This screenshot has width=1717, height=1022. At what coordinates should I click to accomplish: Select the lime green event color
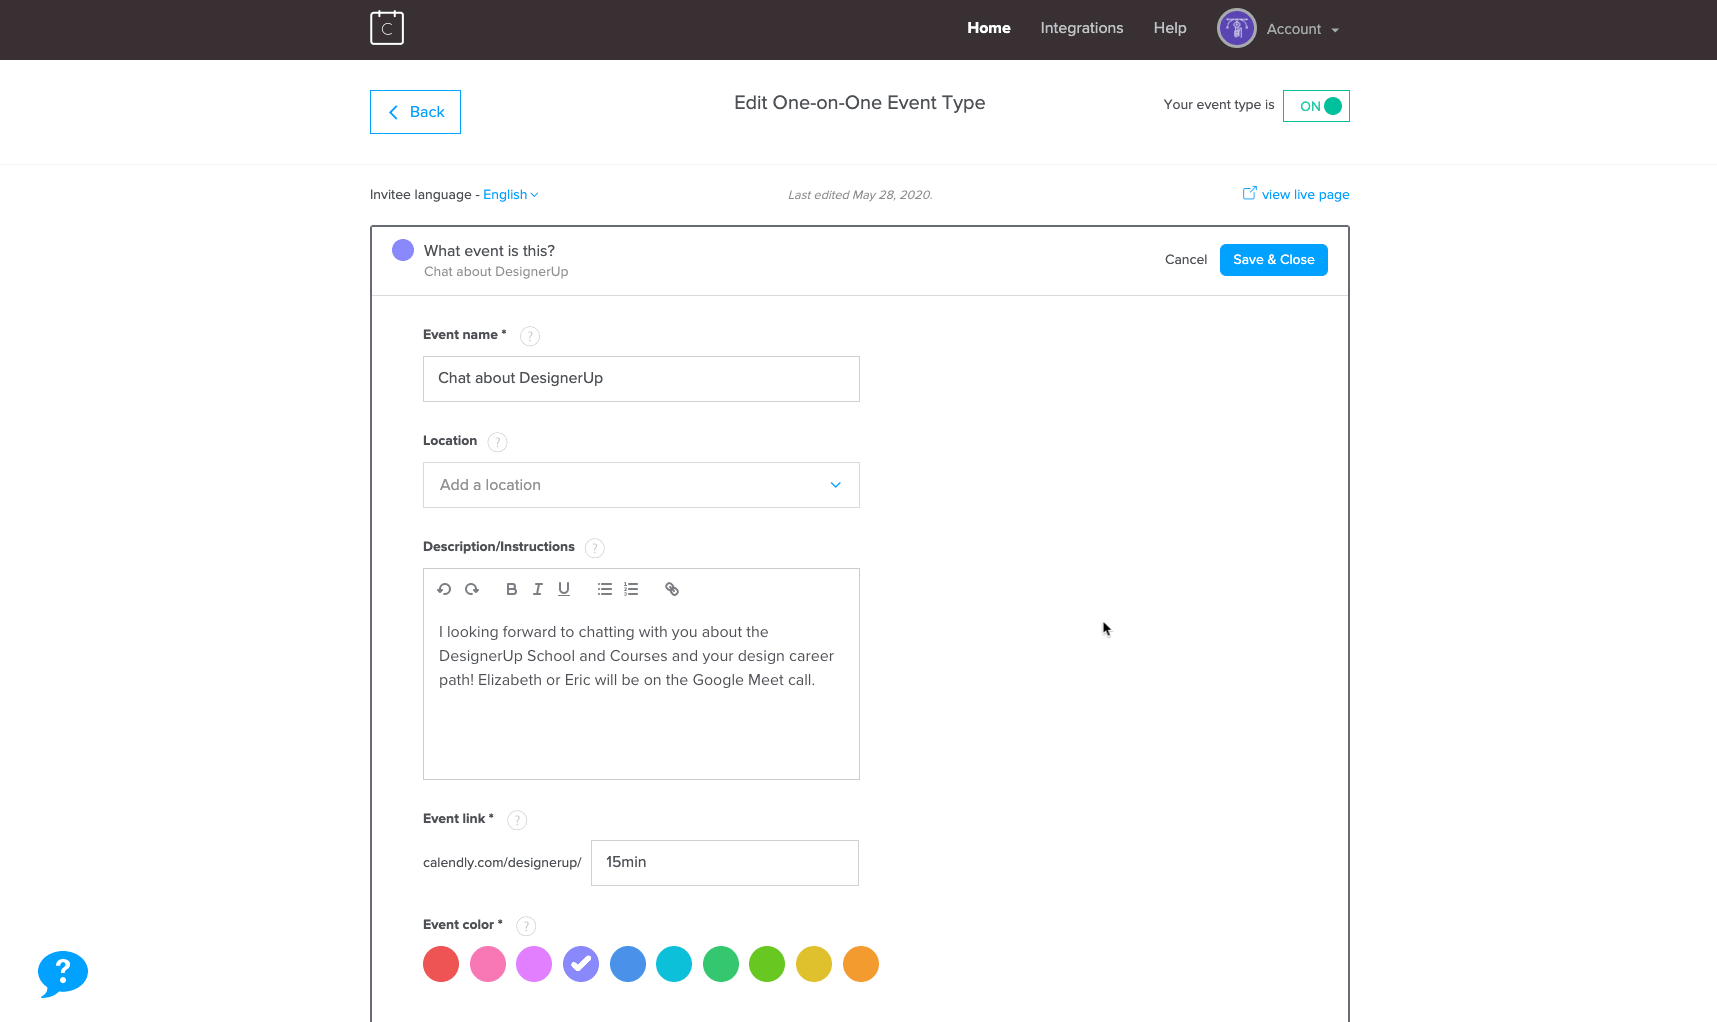[x=767, y=964]
